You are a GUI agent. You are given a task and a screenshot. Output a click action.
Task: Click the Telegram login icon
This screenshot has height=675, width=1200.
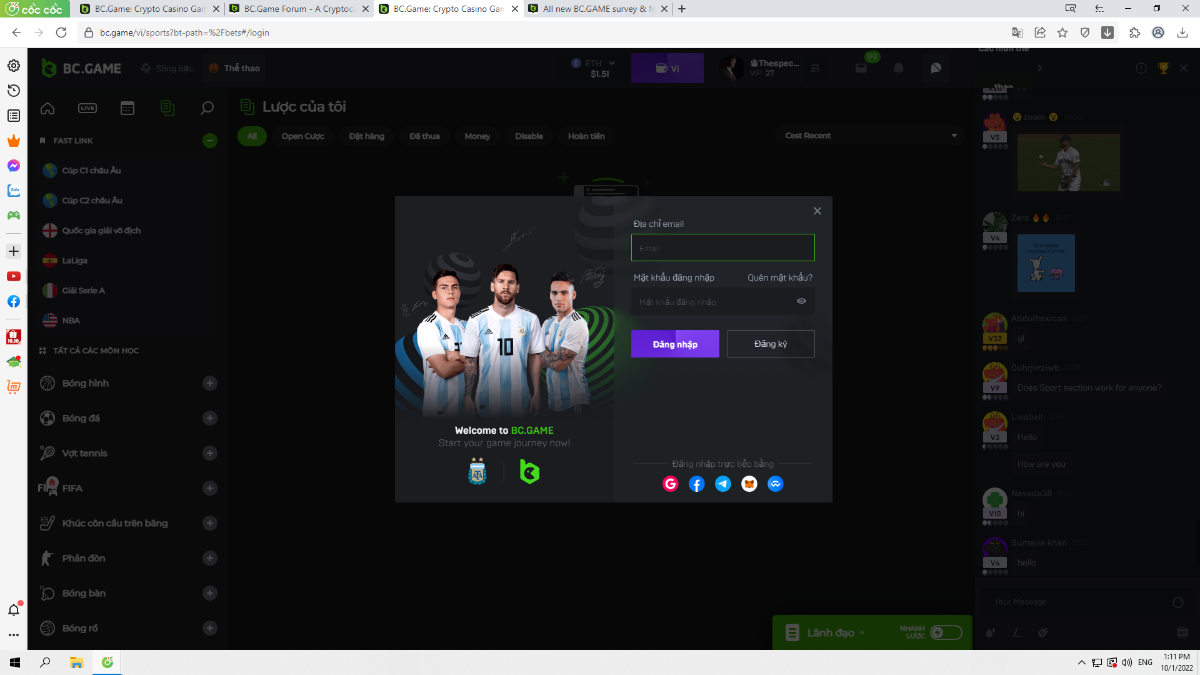pos(723,484)
